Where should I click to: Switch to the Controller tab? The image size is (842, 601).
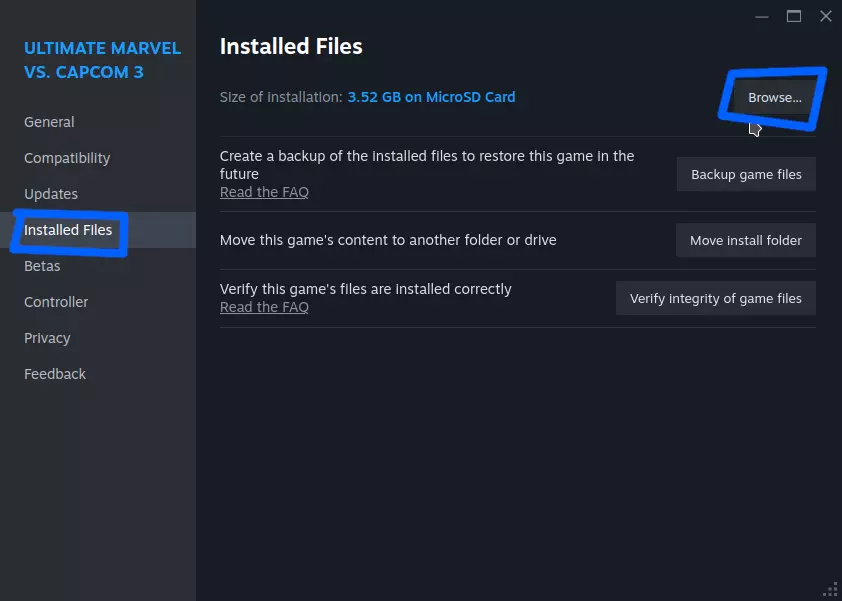[56, 302]
